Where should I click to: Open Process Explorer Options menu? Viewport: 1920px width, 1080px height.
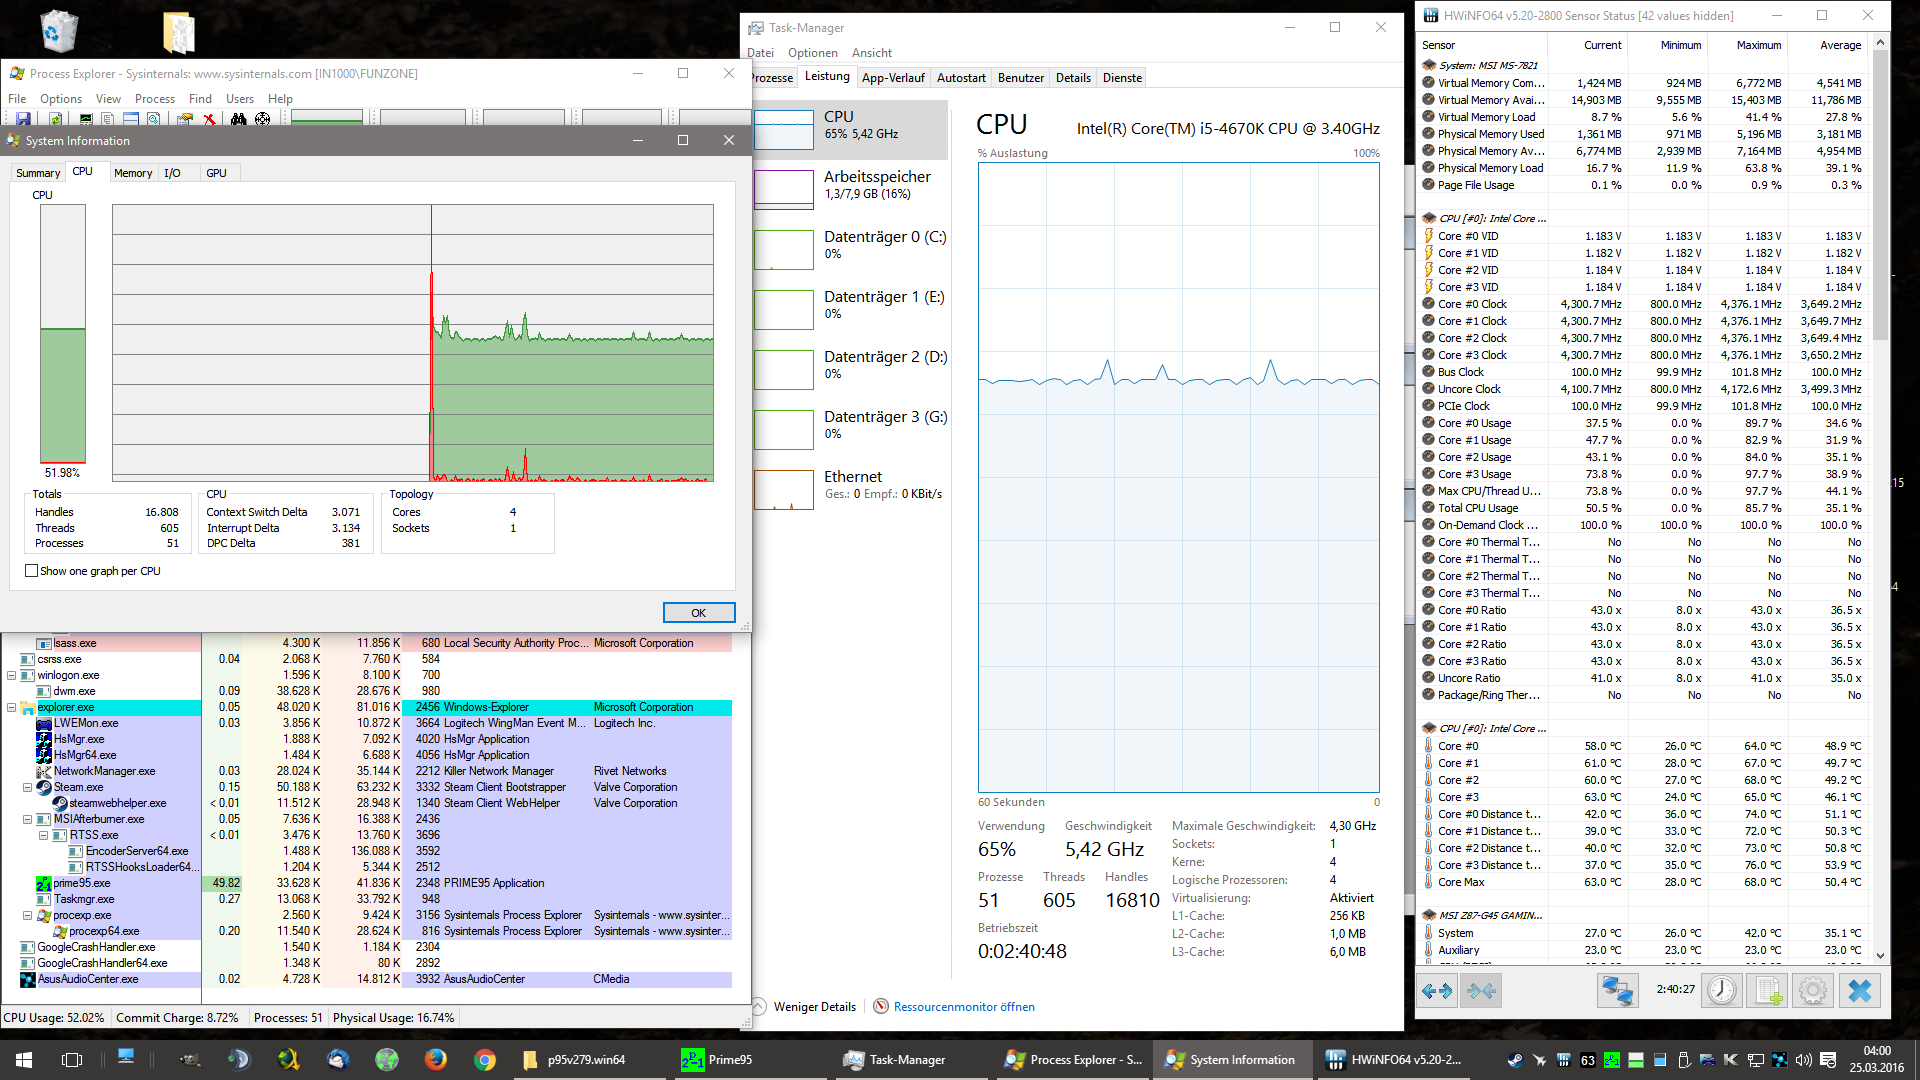[60, 99]
